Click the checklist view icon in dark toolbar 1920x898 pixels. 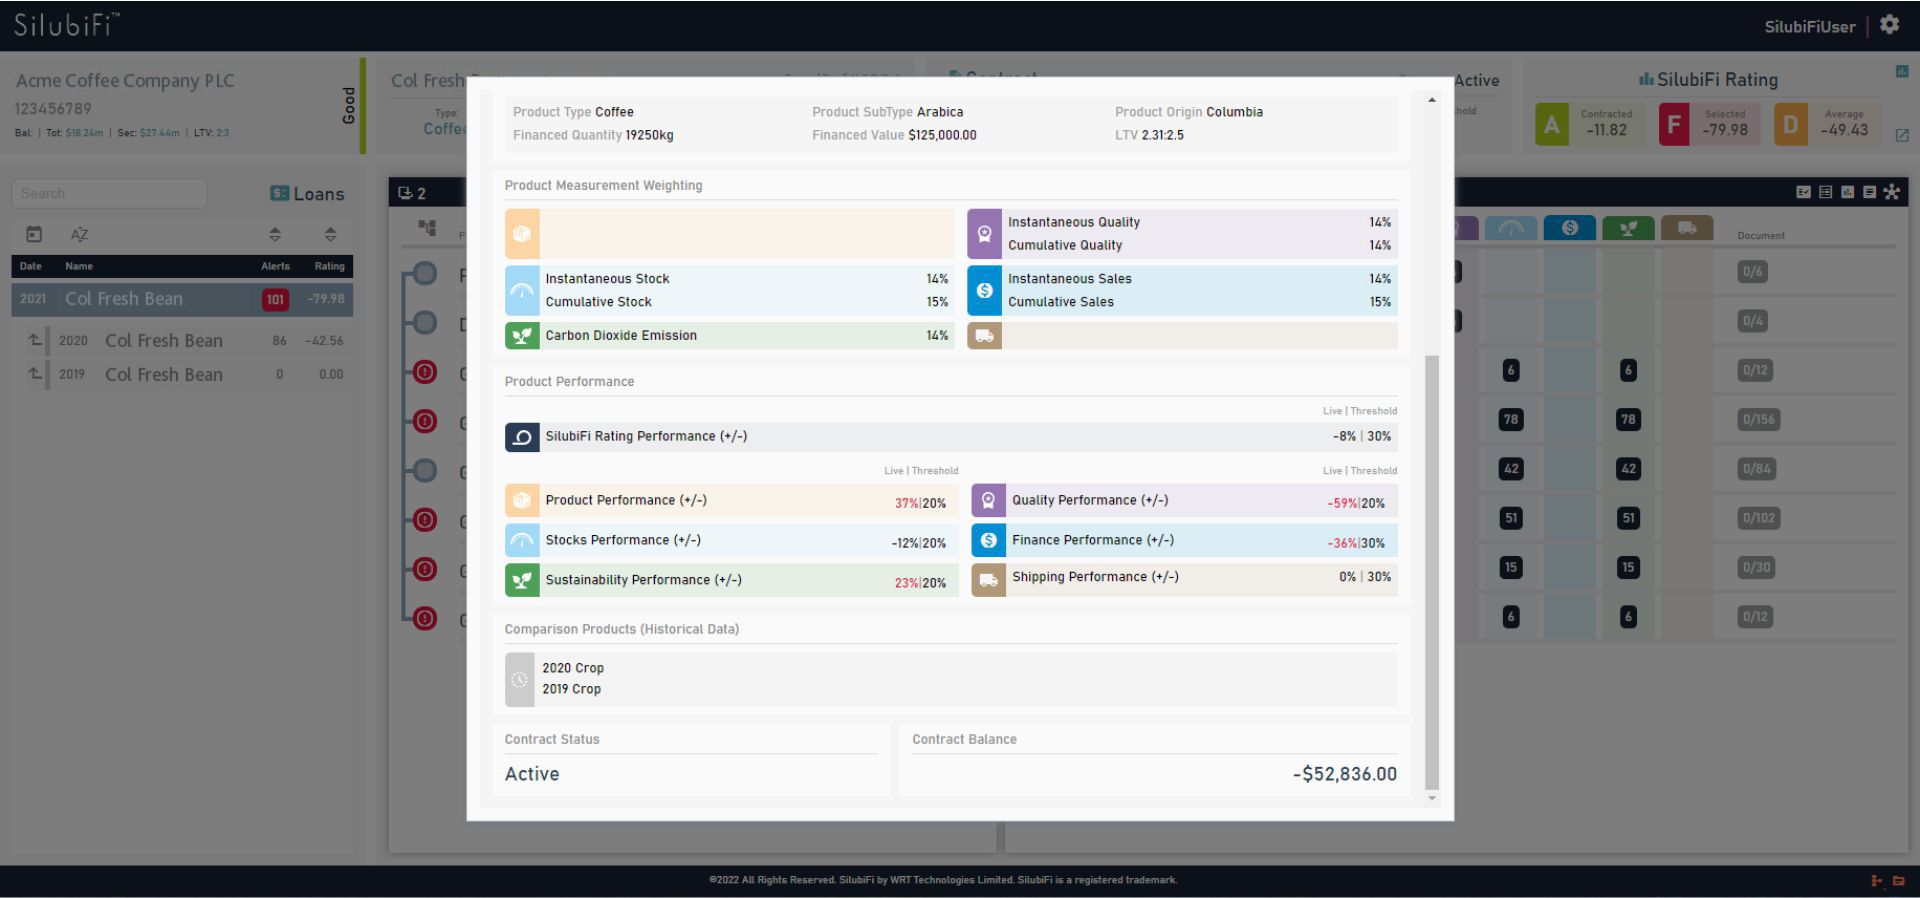coord(1803,192)
